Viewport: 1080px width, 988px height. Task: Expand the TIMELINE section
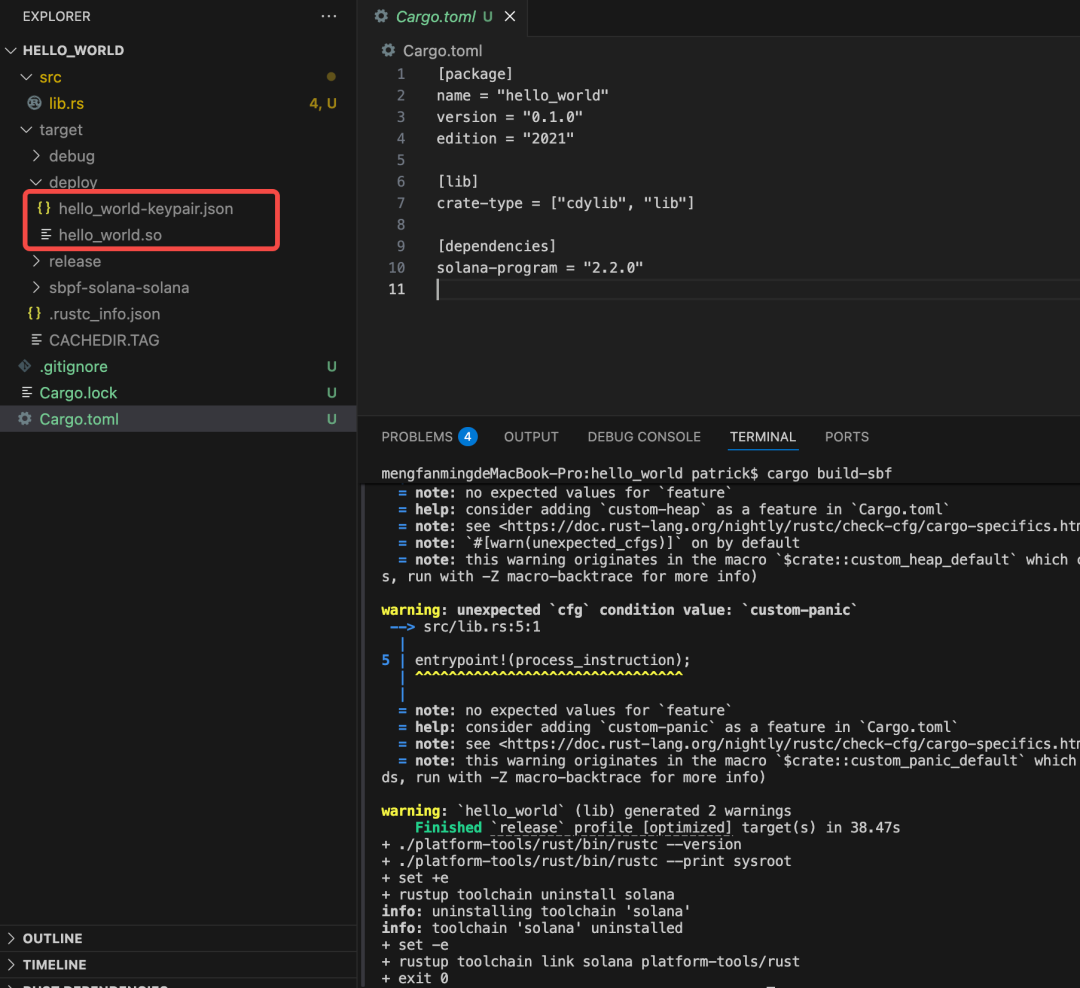tap(54, 964)
